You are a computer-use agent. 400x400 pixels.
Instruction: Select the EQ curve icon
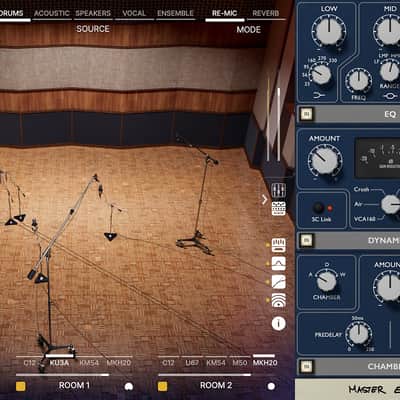click(x=278, y=263)
